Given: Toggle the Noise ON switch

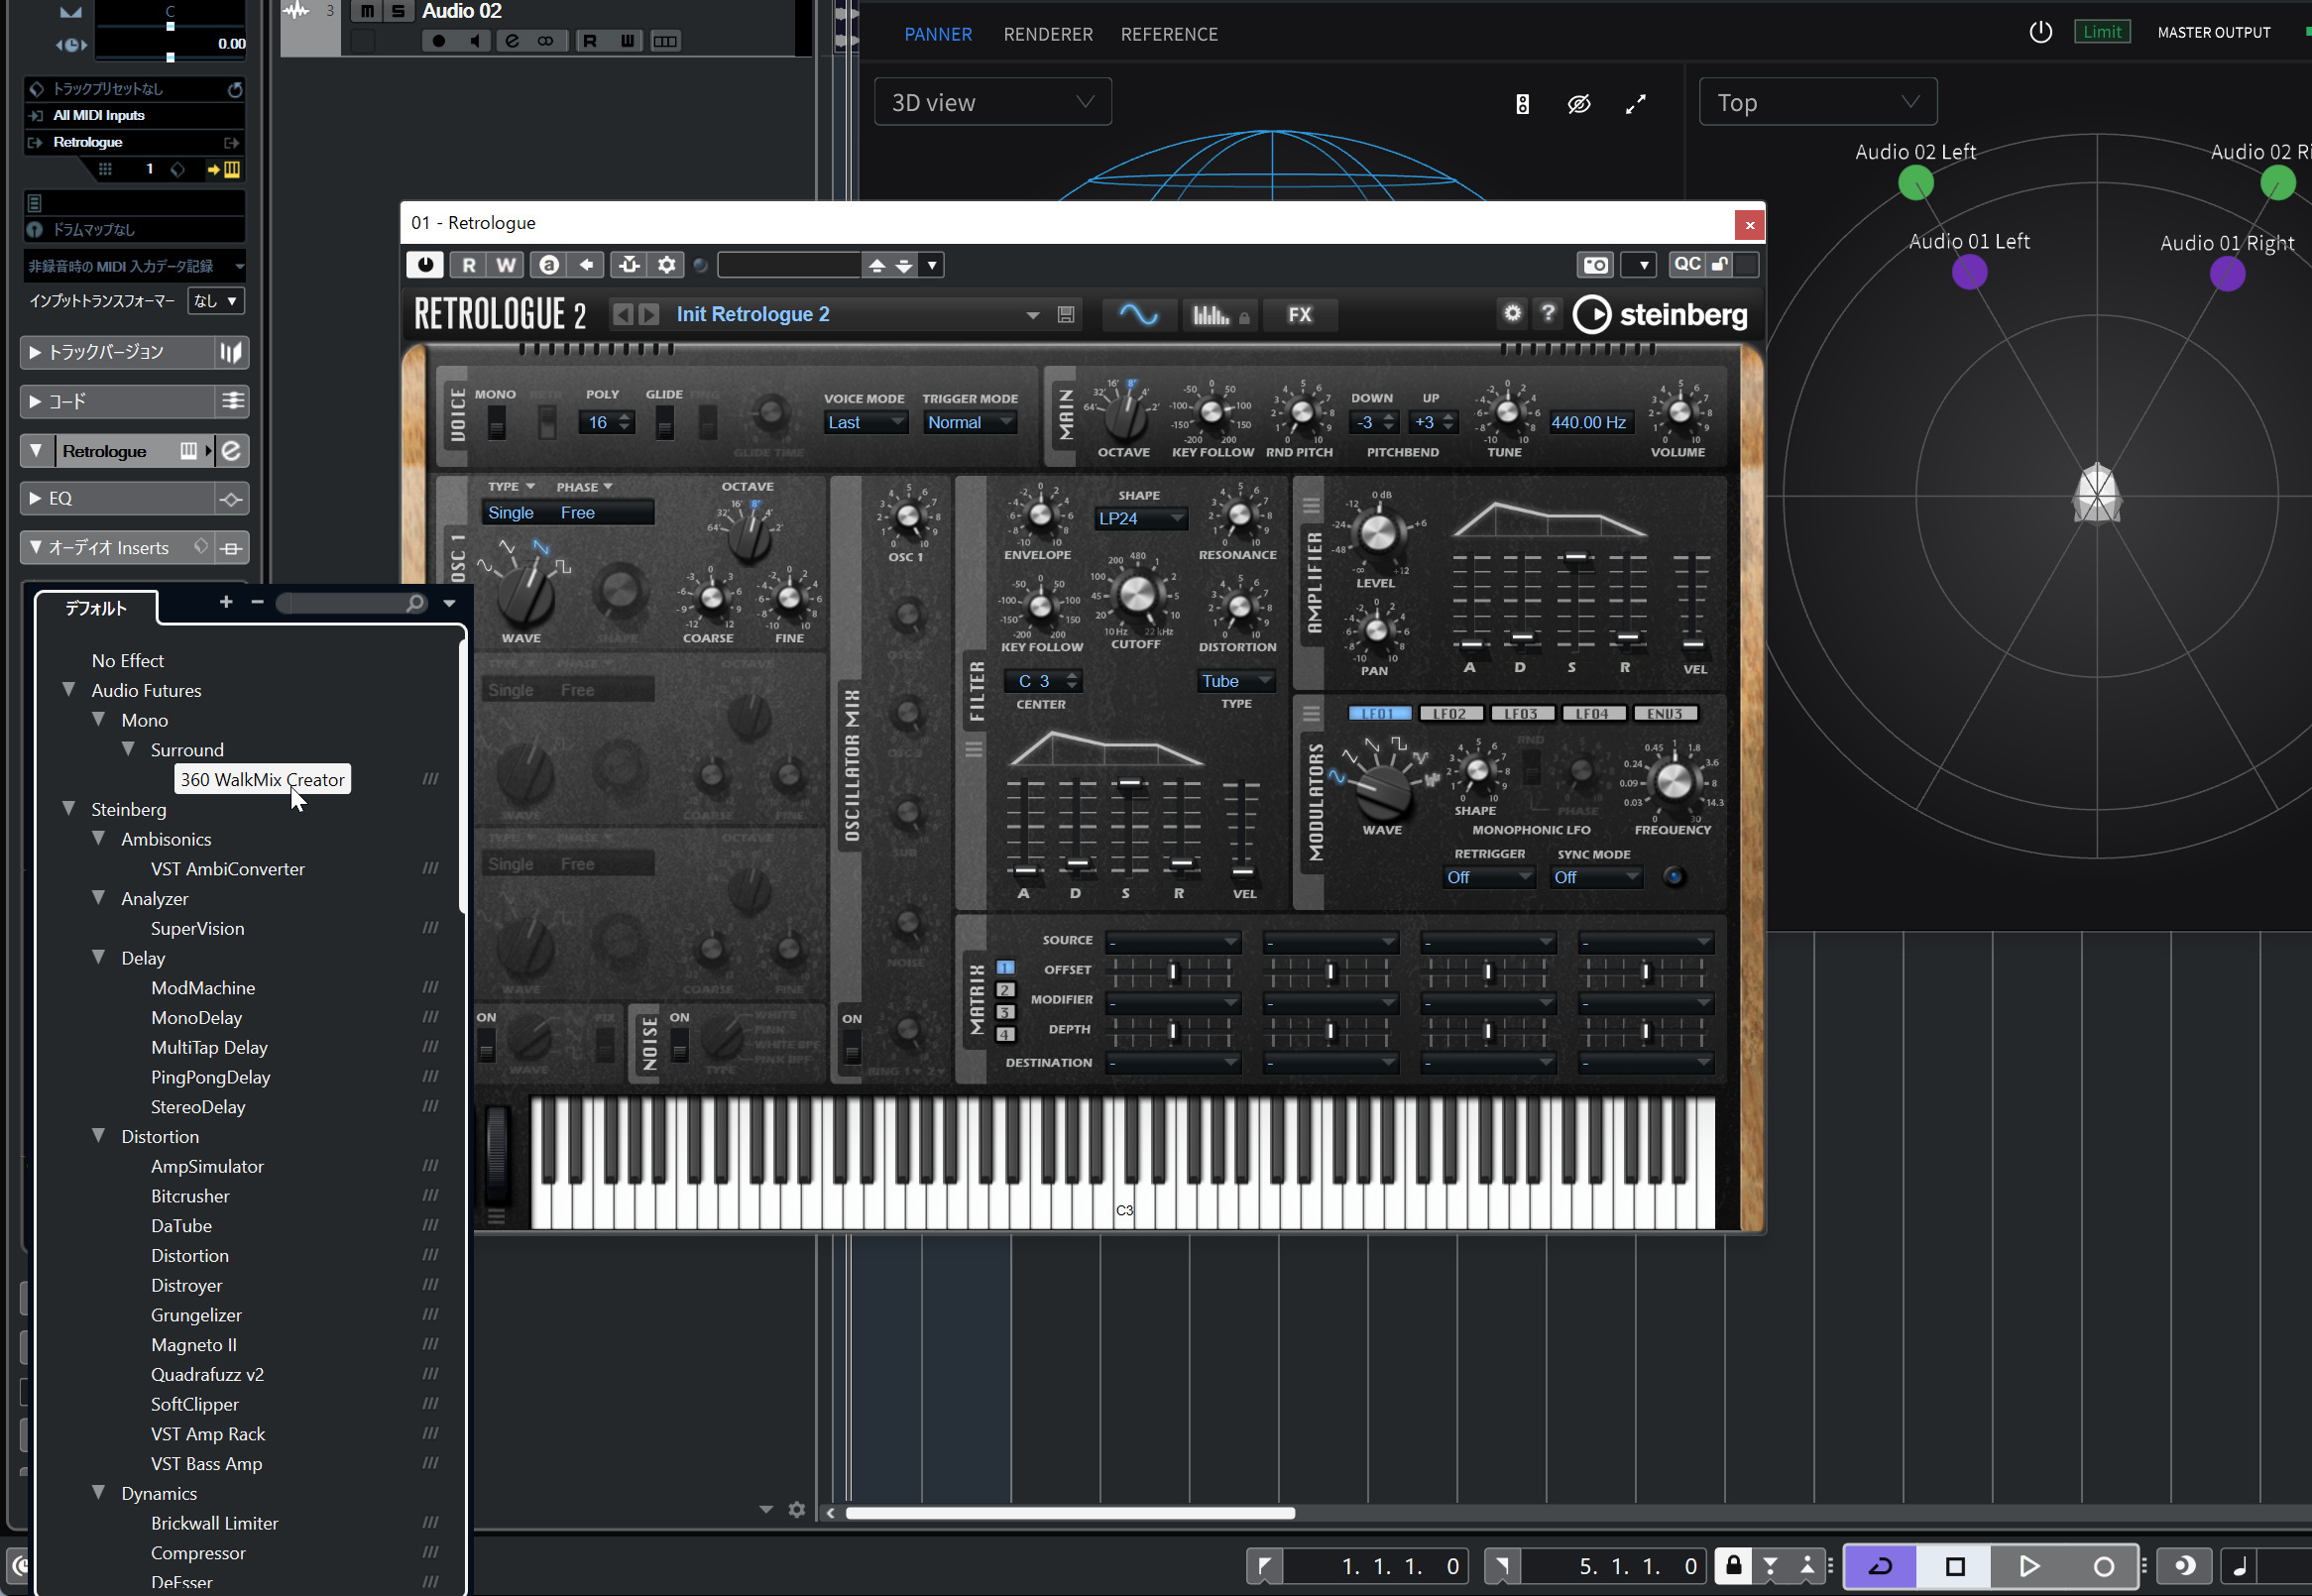Looking at the screenshot, I should click(x=679, y=1047).
